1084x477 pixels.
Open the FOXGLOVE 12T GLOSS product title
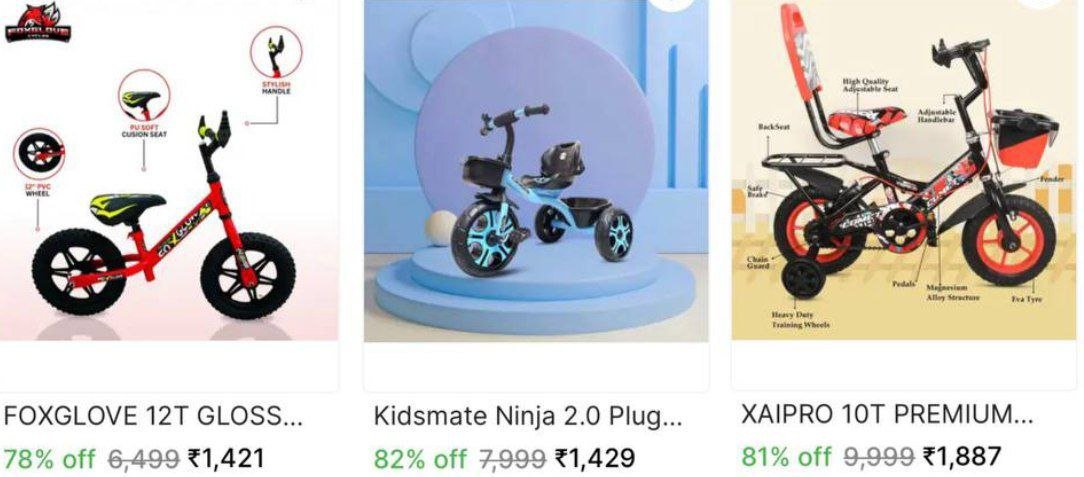coord(153,416)
